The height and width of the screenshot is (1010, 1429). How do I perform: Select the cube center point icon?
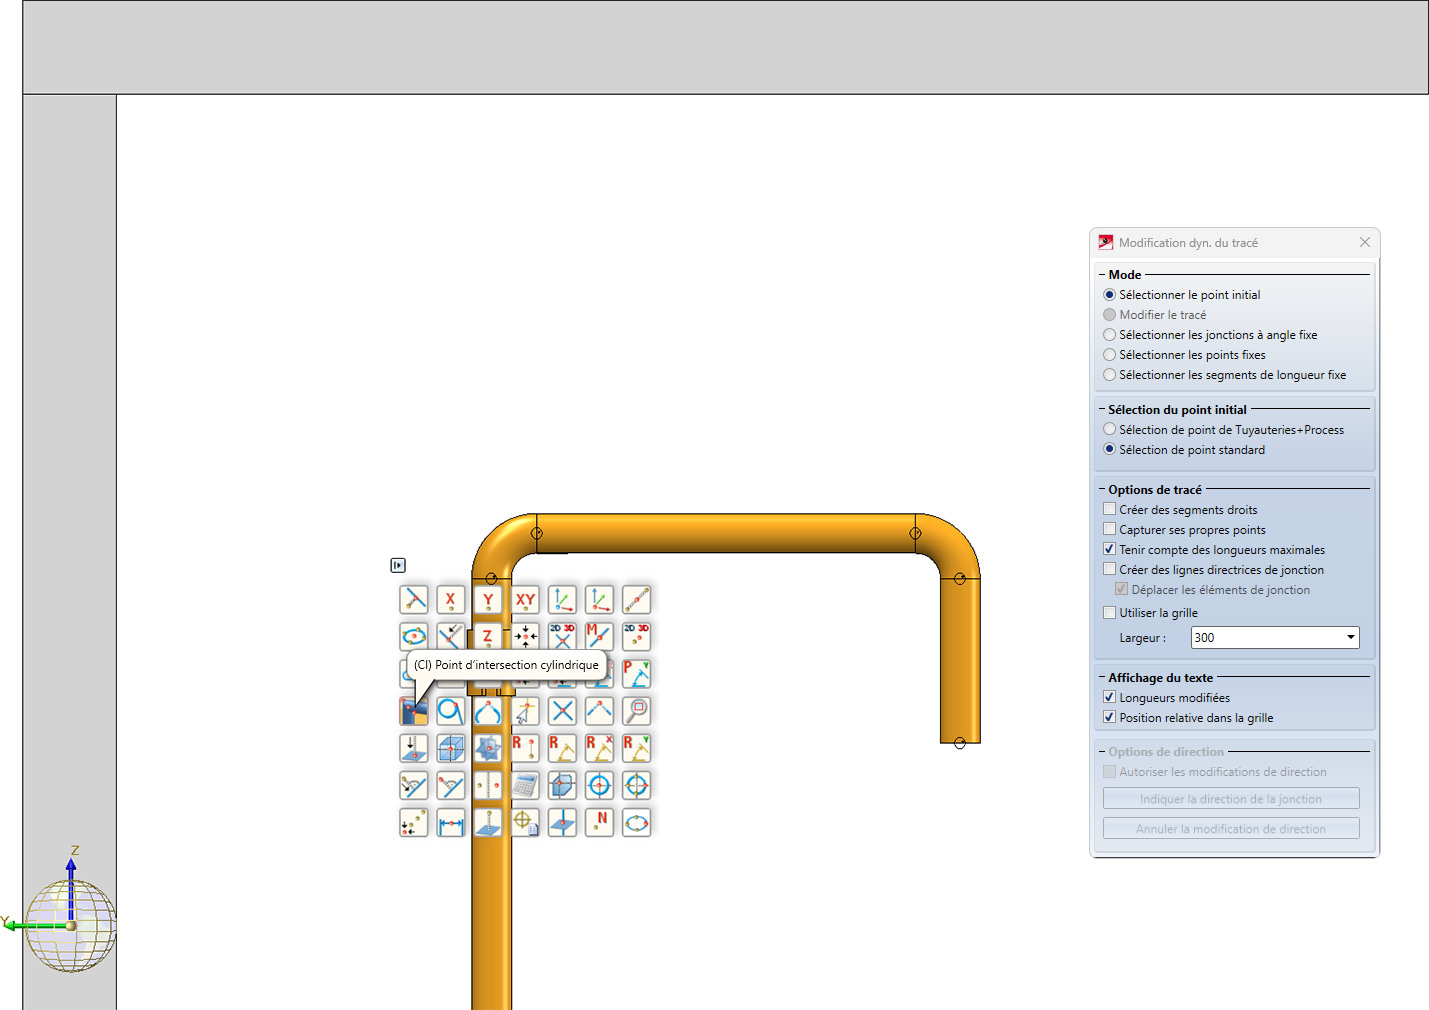tap(450, 748)
